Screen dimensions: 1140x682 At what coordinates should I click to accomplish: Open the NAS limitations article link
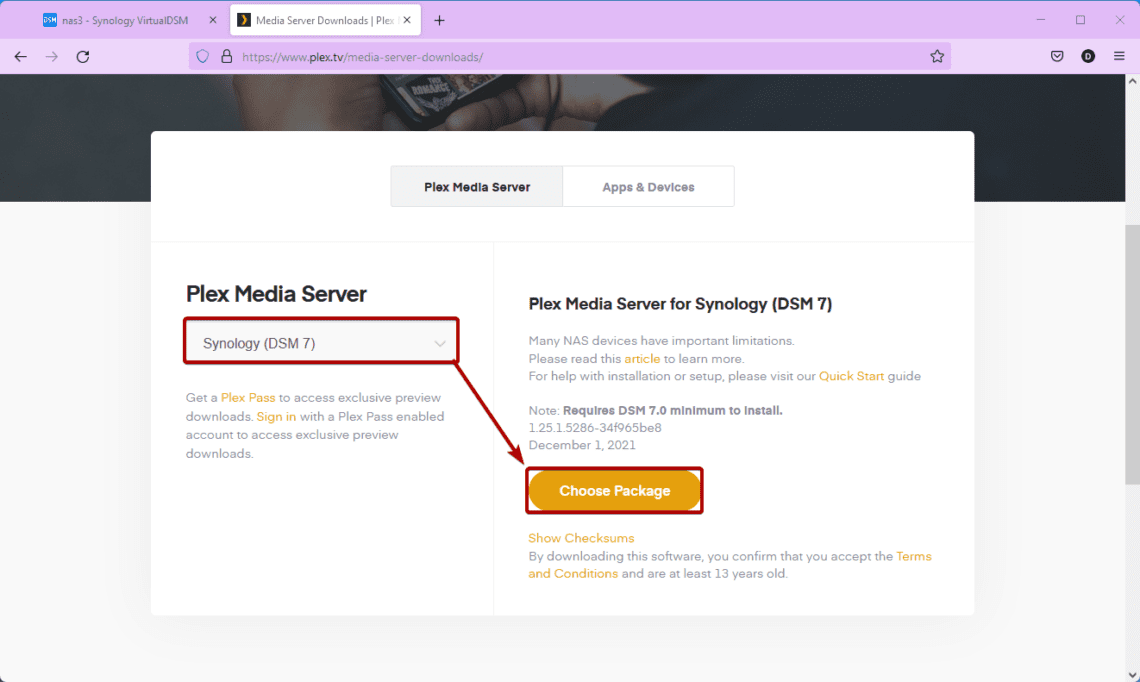[642, 359]
